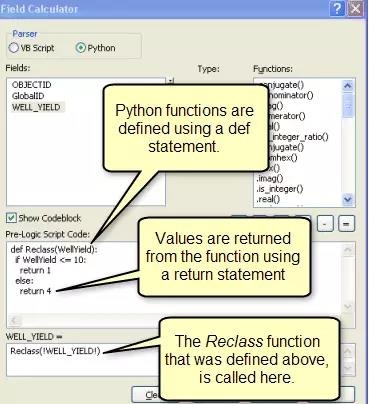Pick the .real() function

tap(268, 199)
